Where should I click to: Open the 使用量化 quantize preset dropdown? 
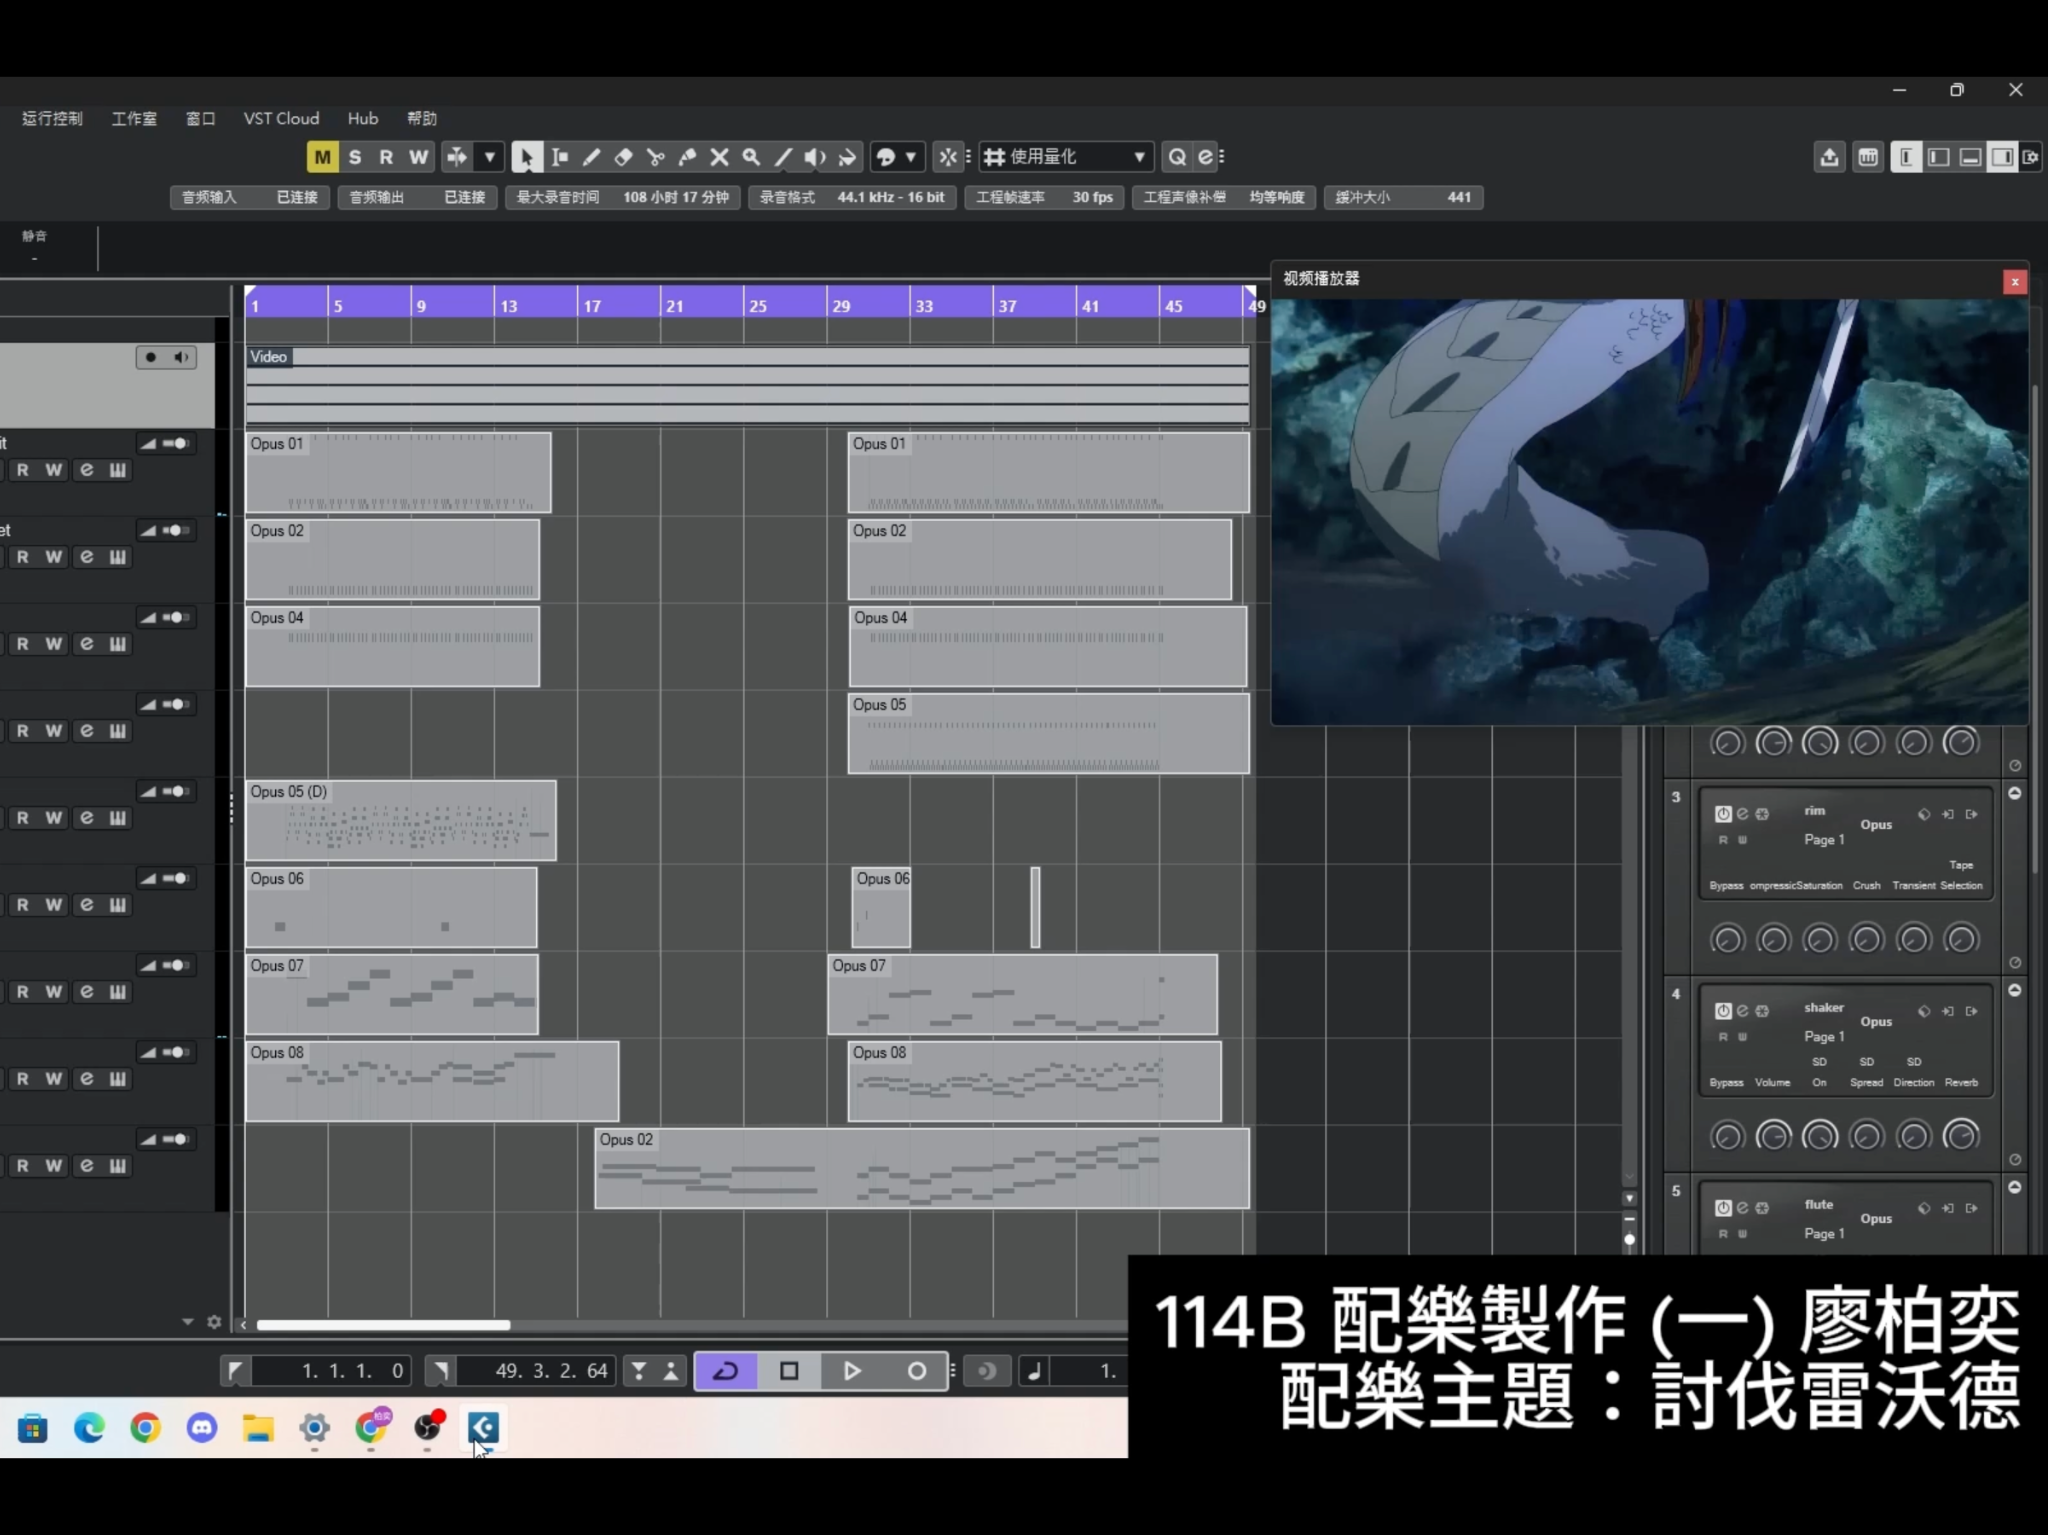pyautogui.click(x=1066, y=157)
